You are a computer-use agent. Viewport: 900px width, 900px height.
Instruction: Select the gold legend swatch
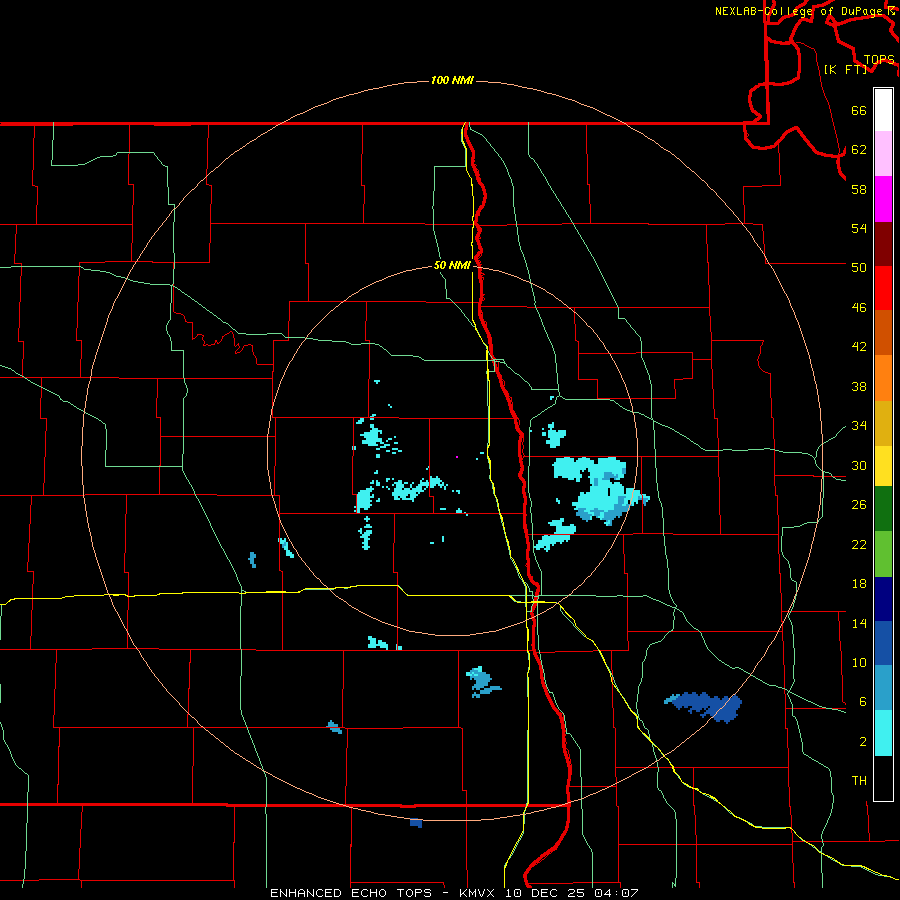883,423
